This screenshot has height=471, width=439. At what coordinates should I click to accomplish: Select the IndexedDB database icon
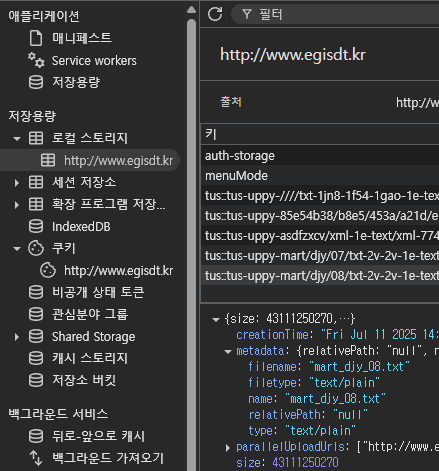(x=36, y=227)
